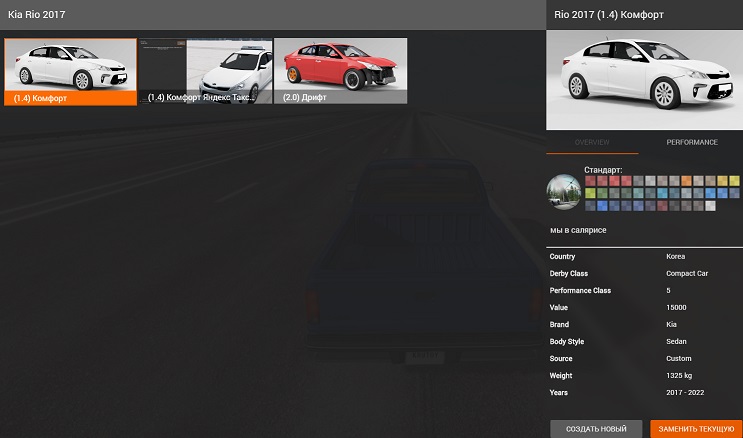Click the circular mod author avatar
The height and width of the screenshot is (438, 743).
[x=564, y=191]
